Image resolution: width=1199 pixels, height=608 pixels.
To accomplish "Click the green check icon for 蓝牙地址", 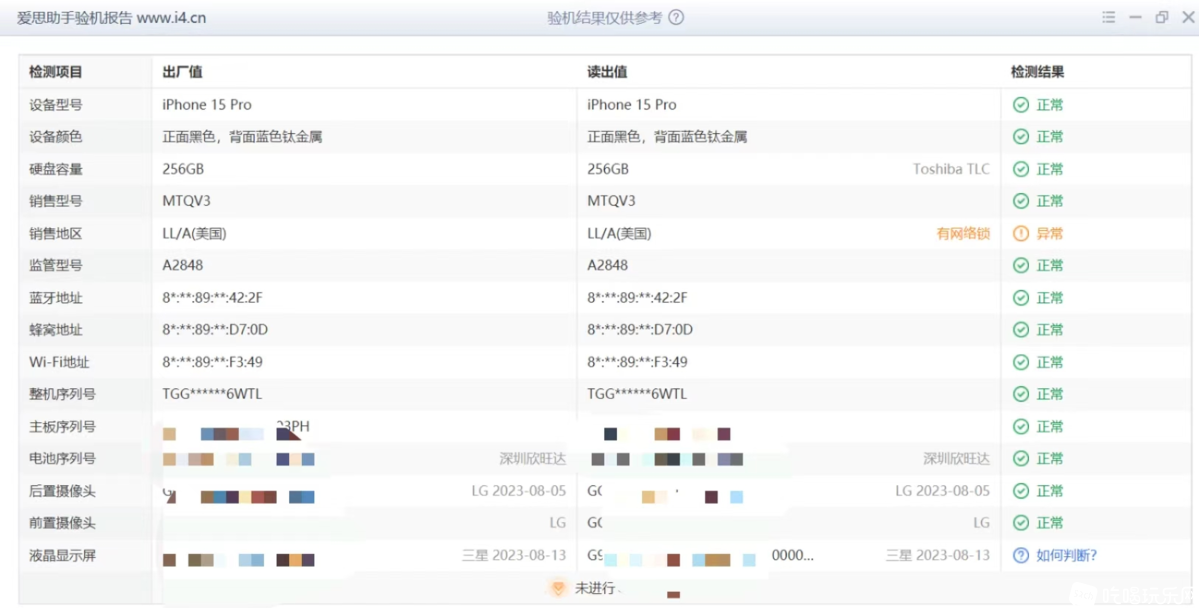I will point(1021,297).
